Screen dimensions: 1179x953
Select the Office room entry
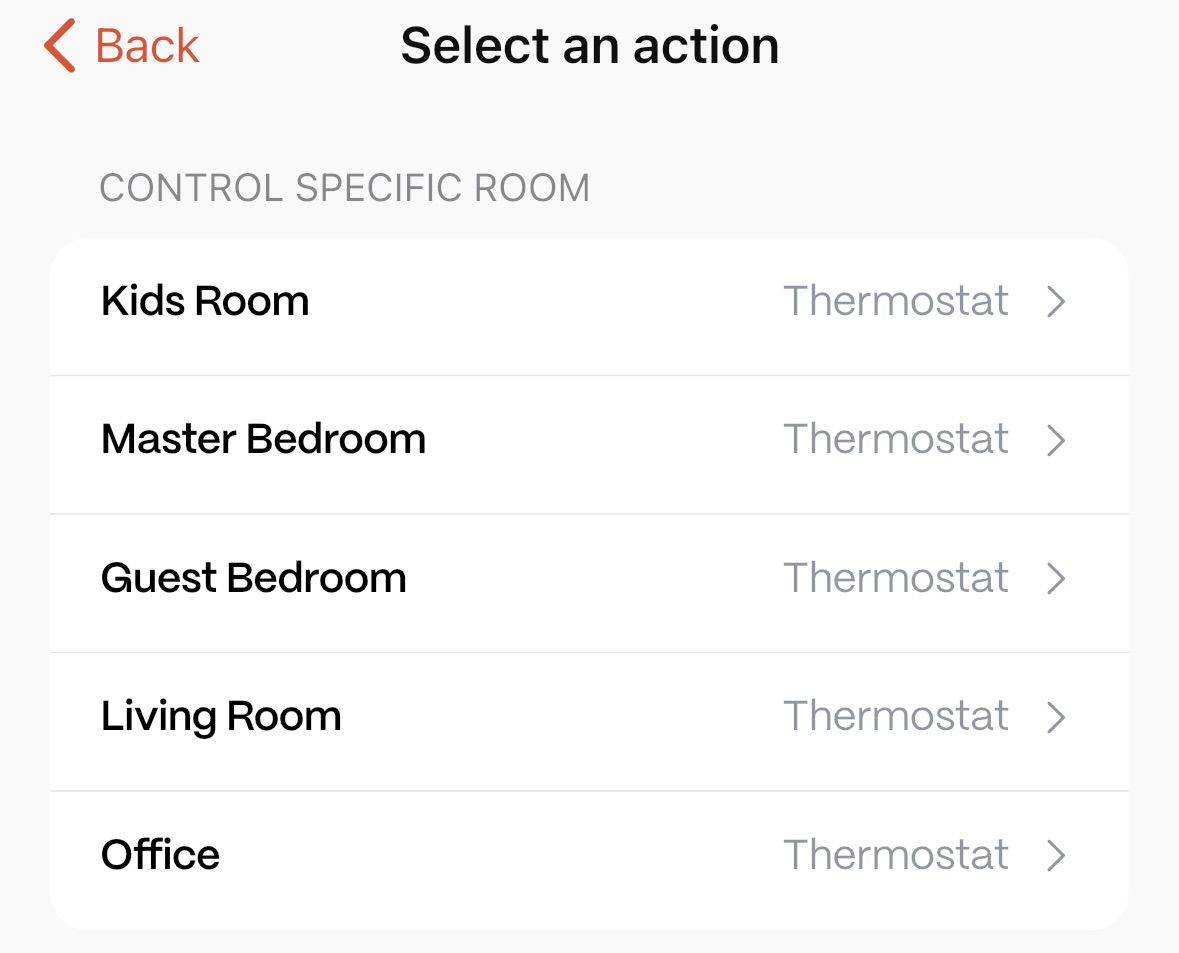tap(160, 855)
